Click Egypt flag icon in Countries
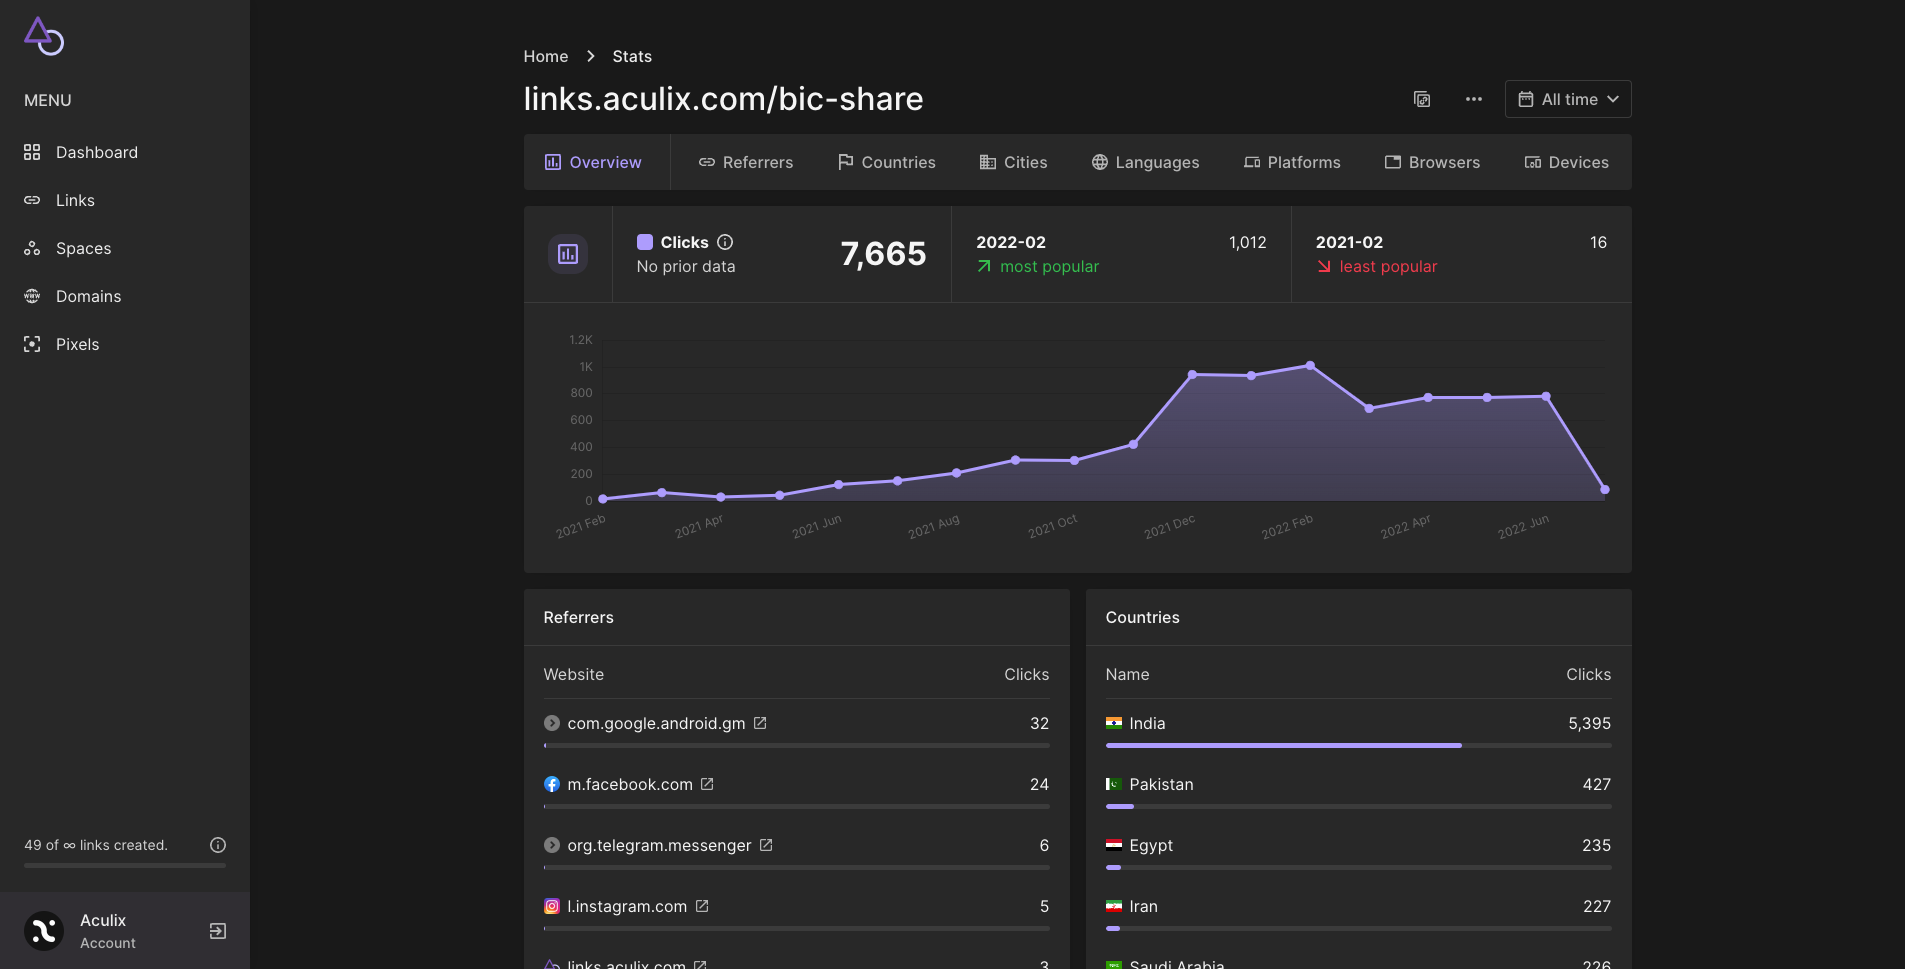The height and width of the screenshot is (969, 1905). point(1114,845)
